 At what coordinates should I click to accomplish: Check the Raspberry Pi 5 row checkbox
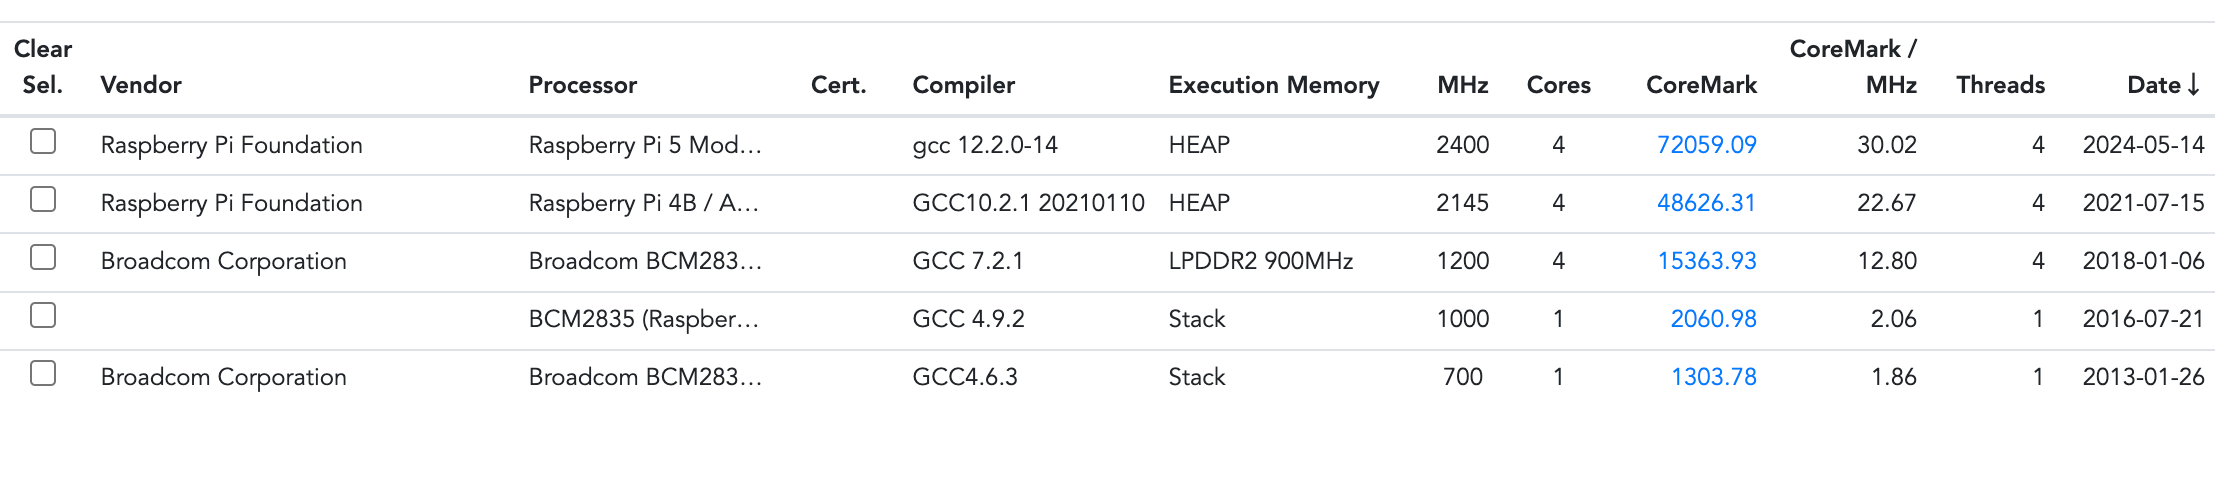(x=43, y=142)
